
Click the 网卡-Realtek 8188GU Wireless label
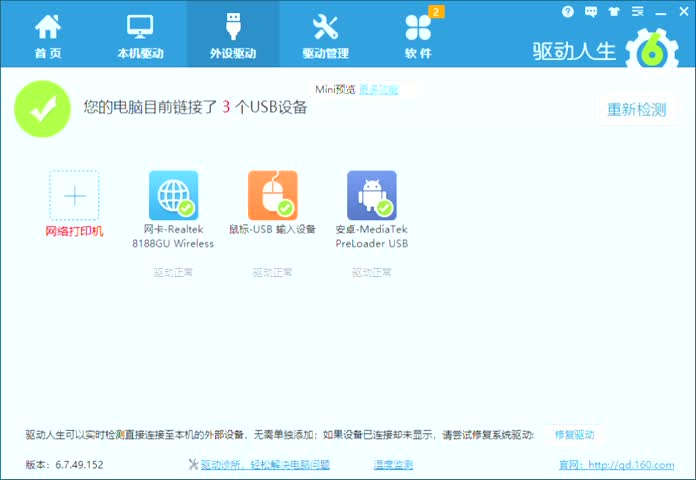173,236
